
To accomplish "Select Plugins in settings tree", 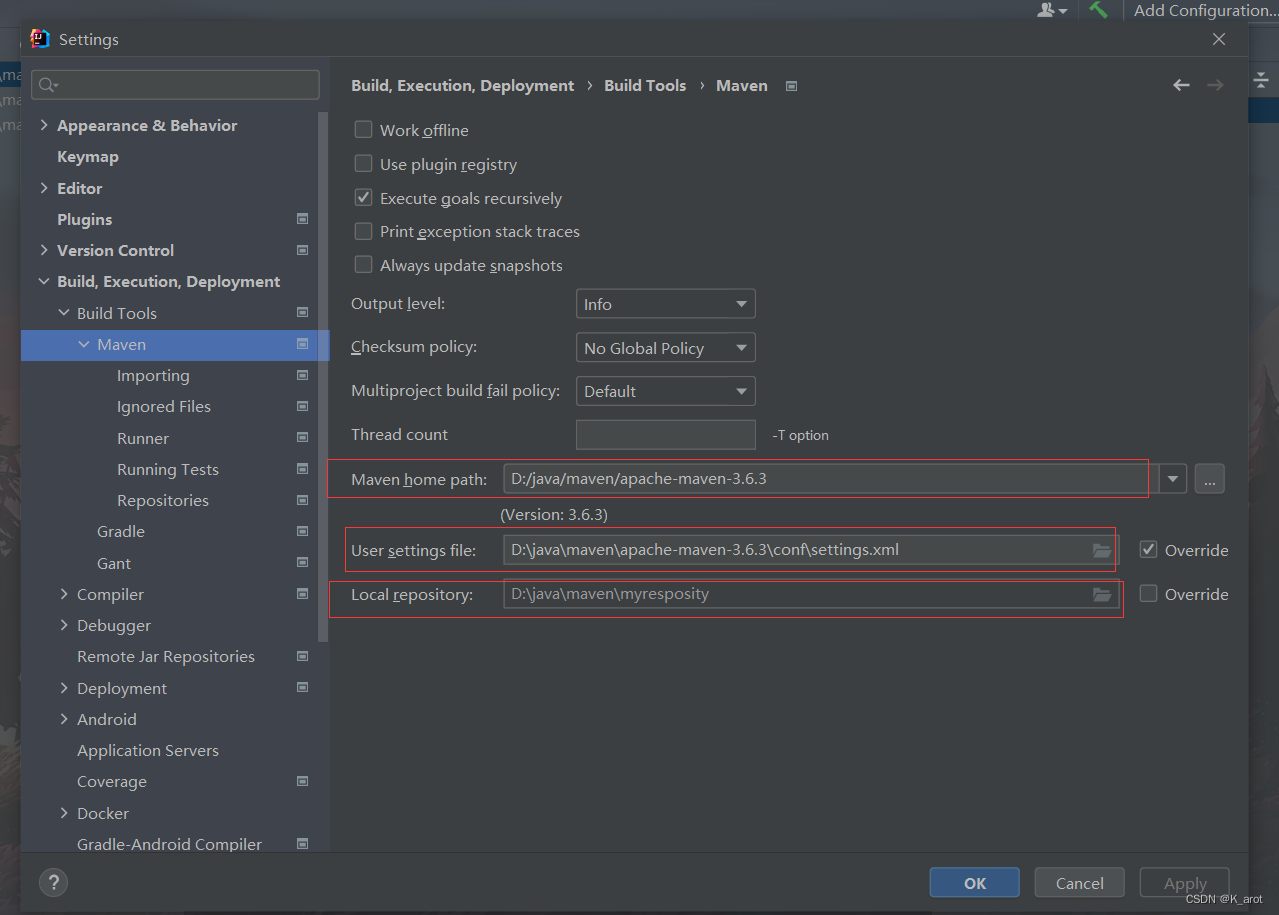I will pos(84,219).
